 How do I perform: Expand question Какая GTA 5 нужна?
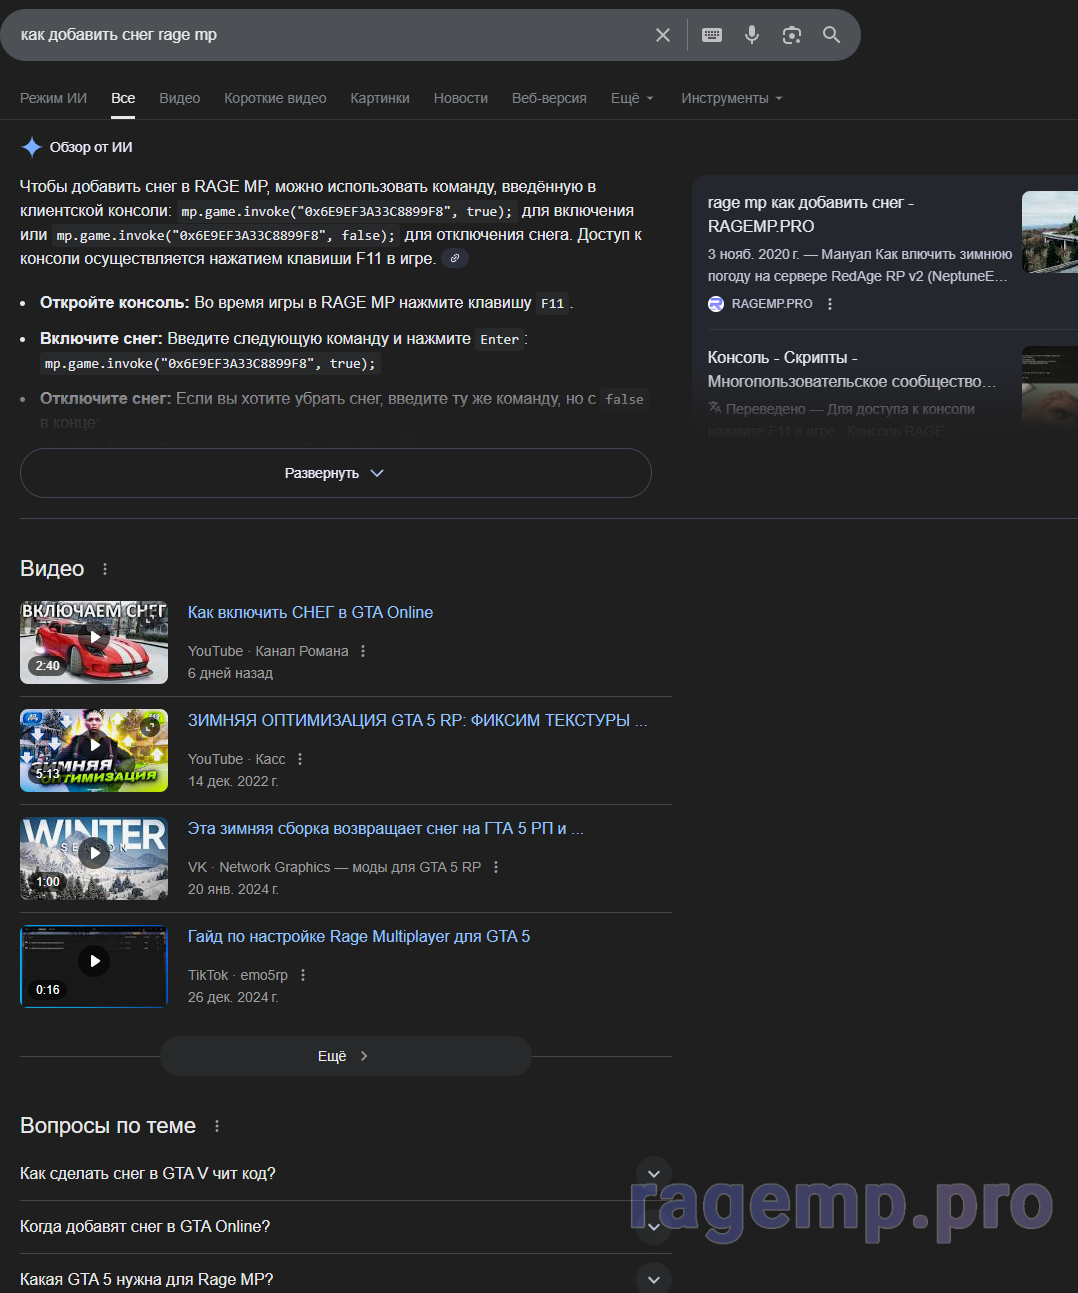(x=653, y=1279)
